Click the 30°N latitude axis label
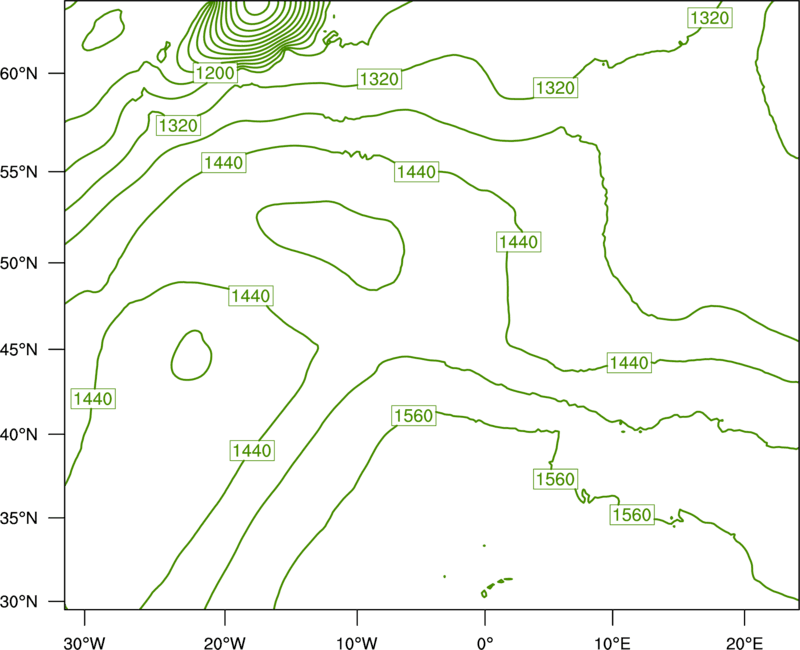The width and height of the screenshot is (800, 650). pyautogui.click(x=19, y=602)
